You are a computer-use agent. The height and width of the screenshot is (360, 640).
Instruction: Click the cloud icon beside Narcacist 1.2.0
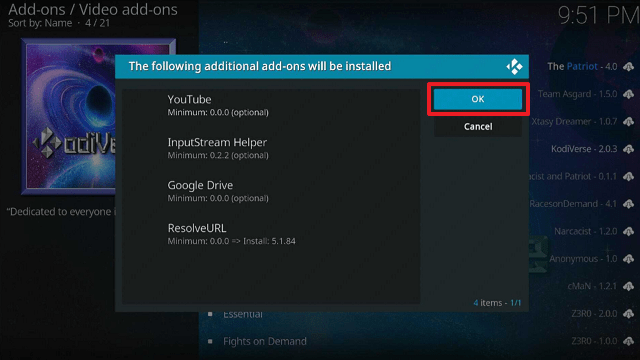pos(629,231)
